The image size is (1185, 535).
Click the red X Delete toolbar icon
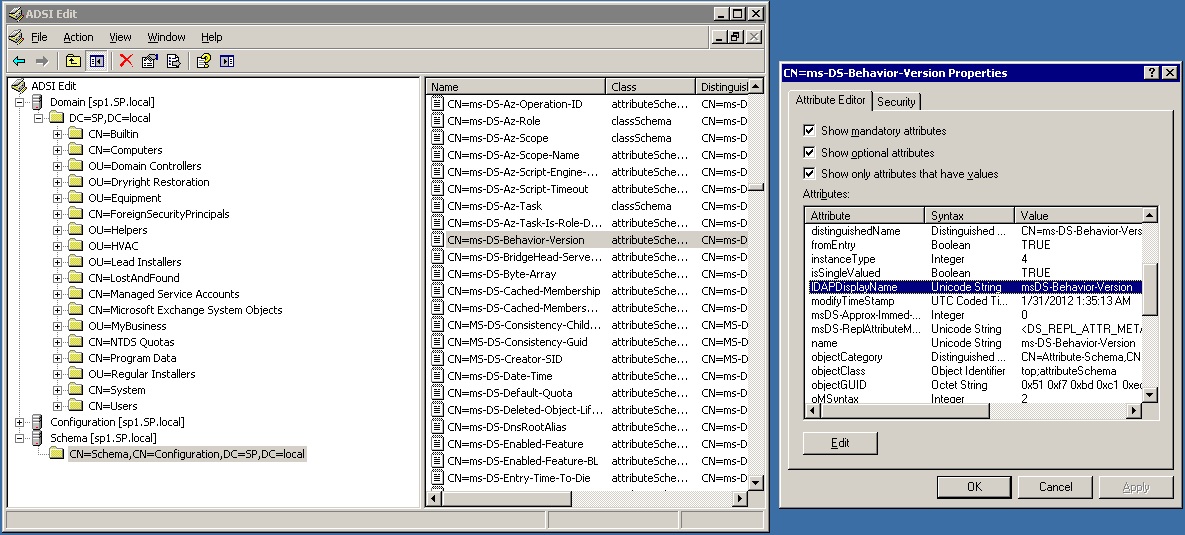(x=126, y=61)
